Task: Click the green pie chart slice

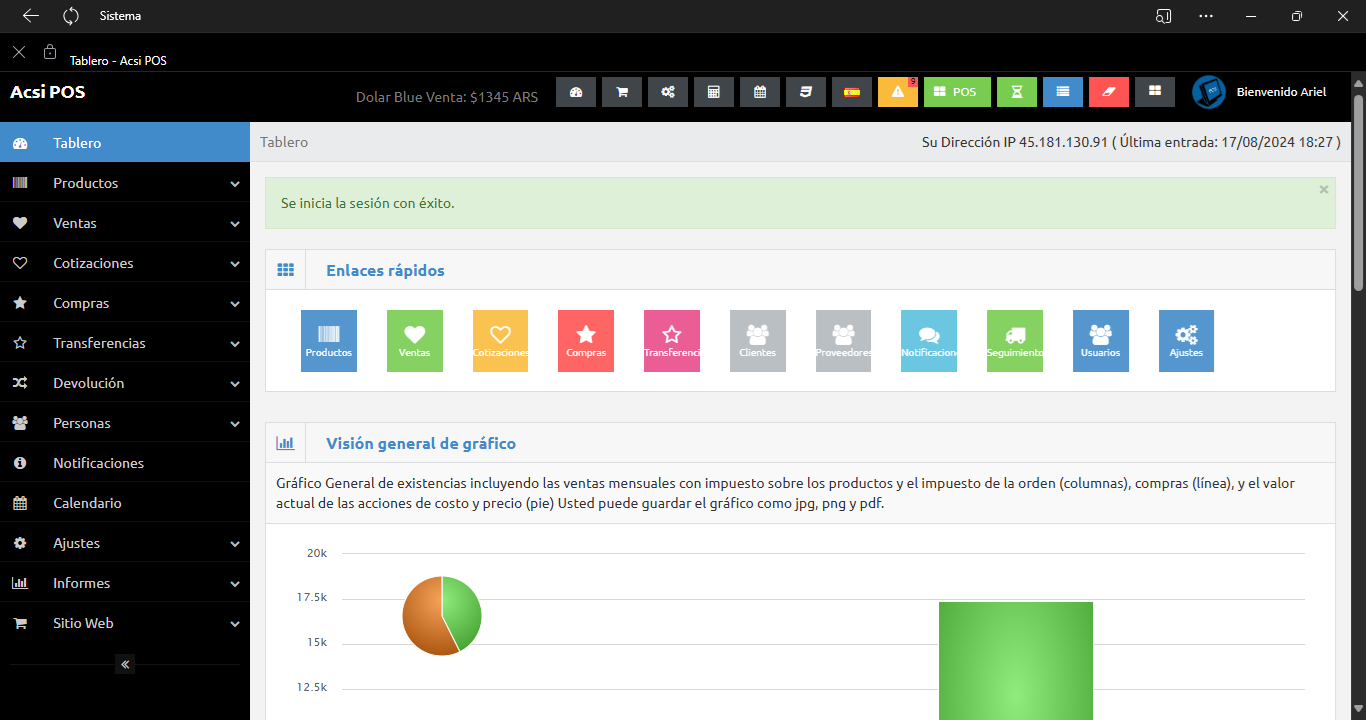Action: coord(464,610)
